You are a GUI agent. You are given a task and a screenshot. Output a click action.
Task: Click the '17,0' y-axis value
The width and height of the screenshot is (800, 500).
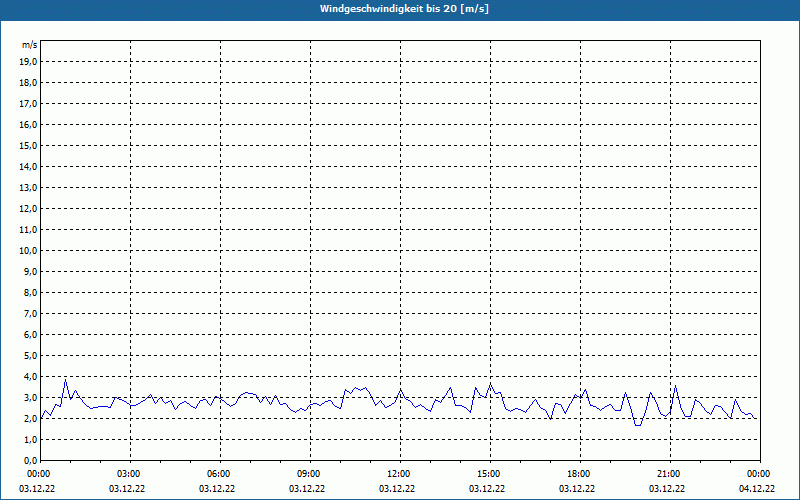pos(28,104)
